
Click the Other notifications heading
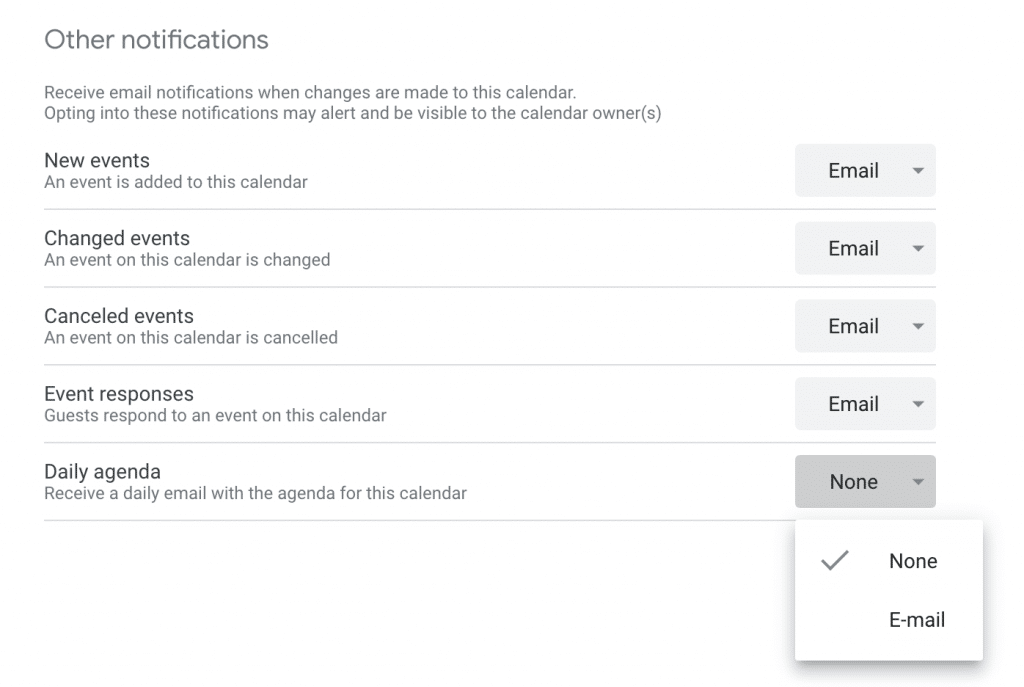pyautogui.click(x=157, y=40)
